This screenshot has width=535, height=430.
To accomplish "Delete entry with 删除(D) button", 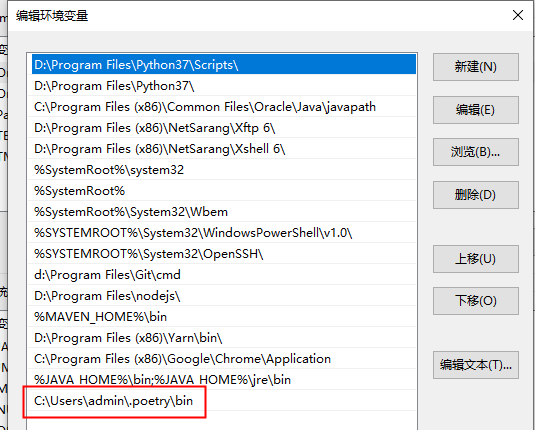I will [x=476, y=195].
